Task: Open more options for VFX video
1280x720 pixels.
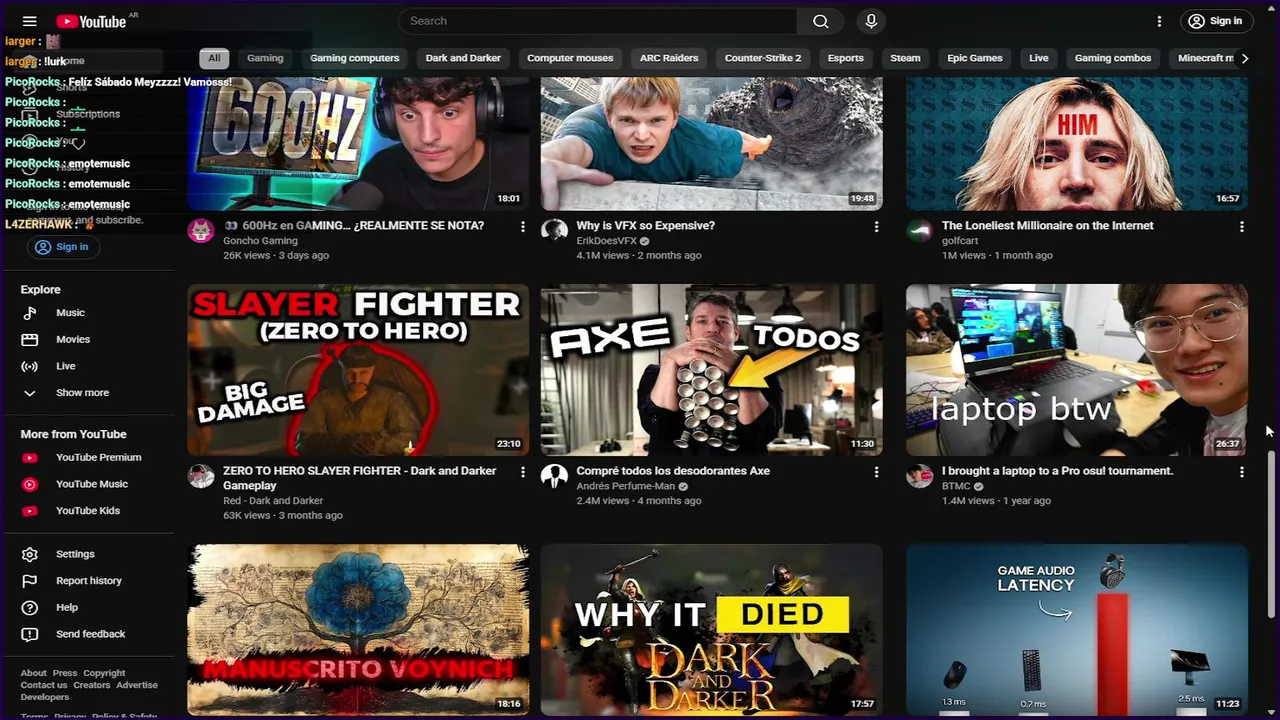Action: pos(876,227)
